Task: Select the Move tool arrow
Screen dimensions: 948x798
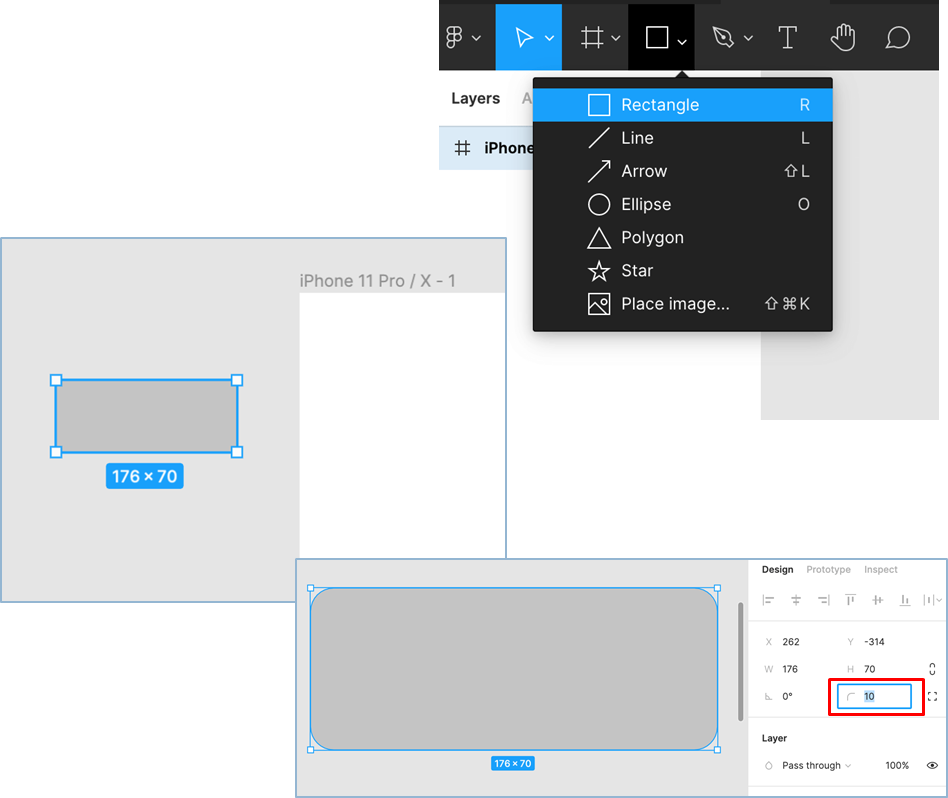Action: click(524, 37)
